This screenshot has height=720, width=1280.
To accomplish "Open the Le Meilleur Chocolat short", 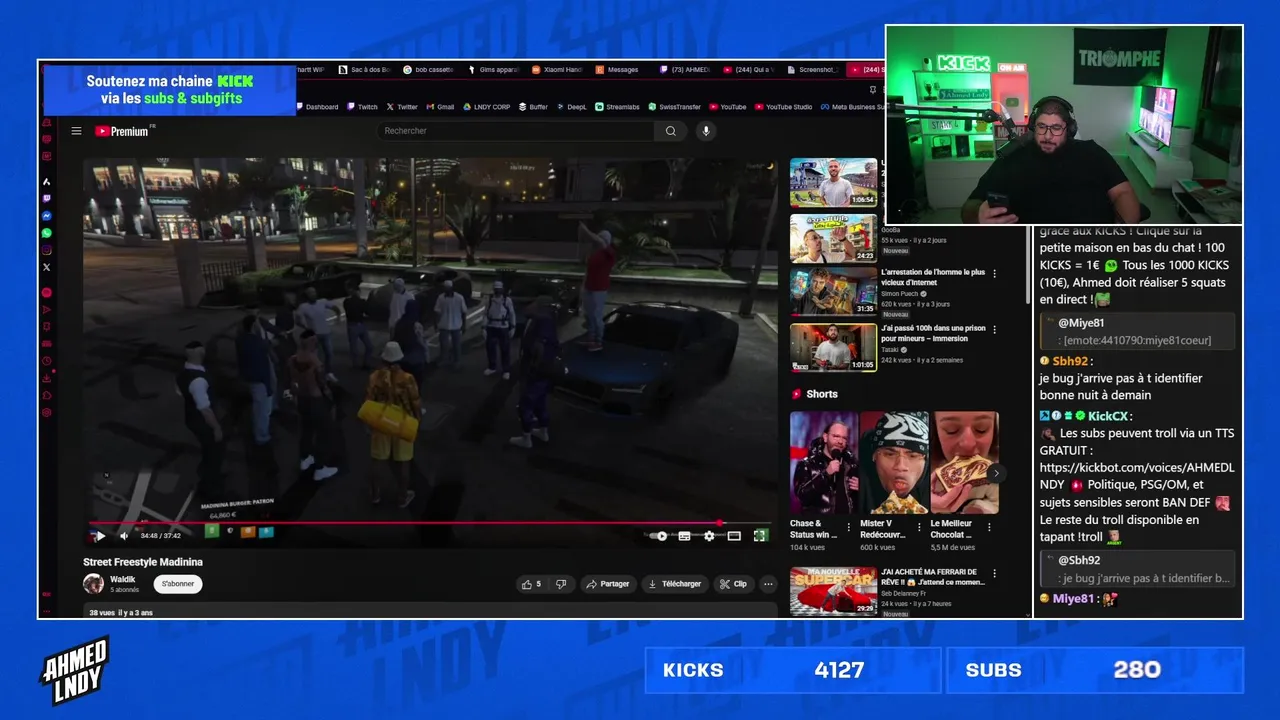I will point(965,463).
